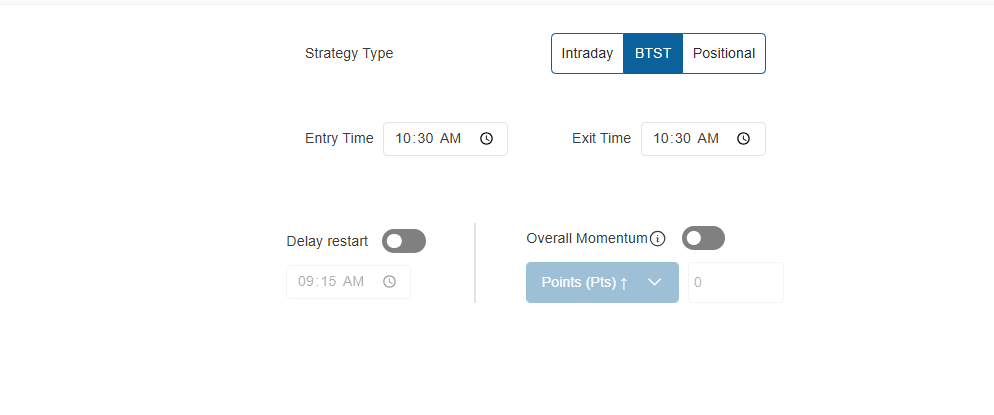Open the Exit Time clock picker icon
This screenshot has height=415, width=994.
coord(744,139)
